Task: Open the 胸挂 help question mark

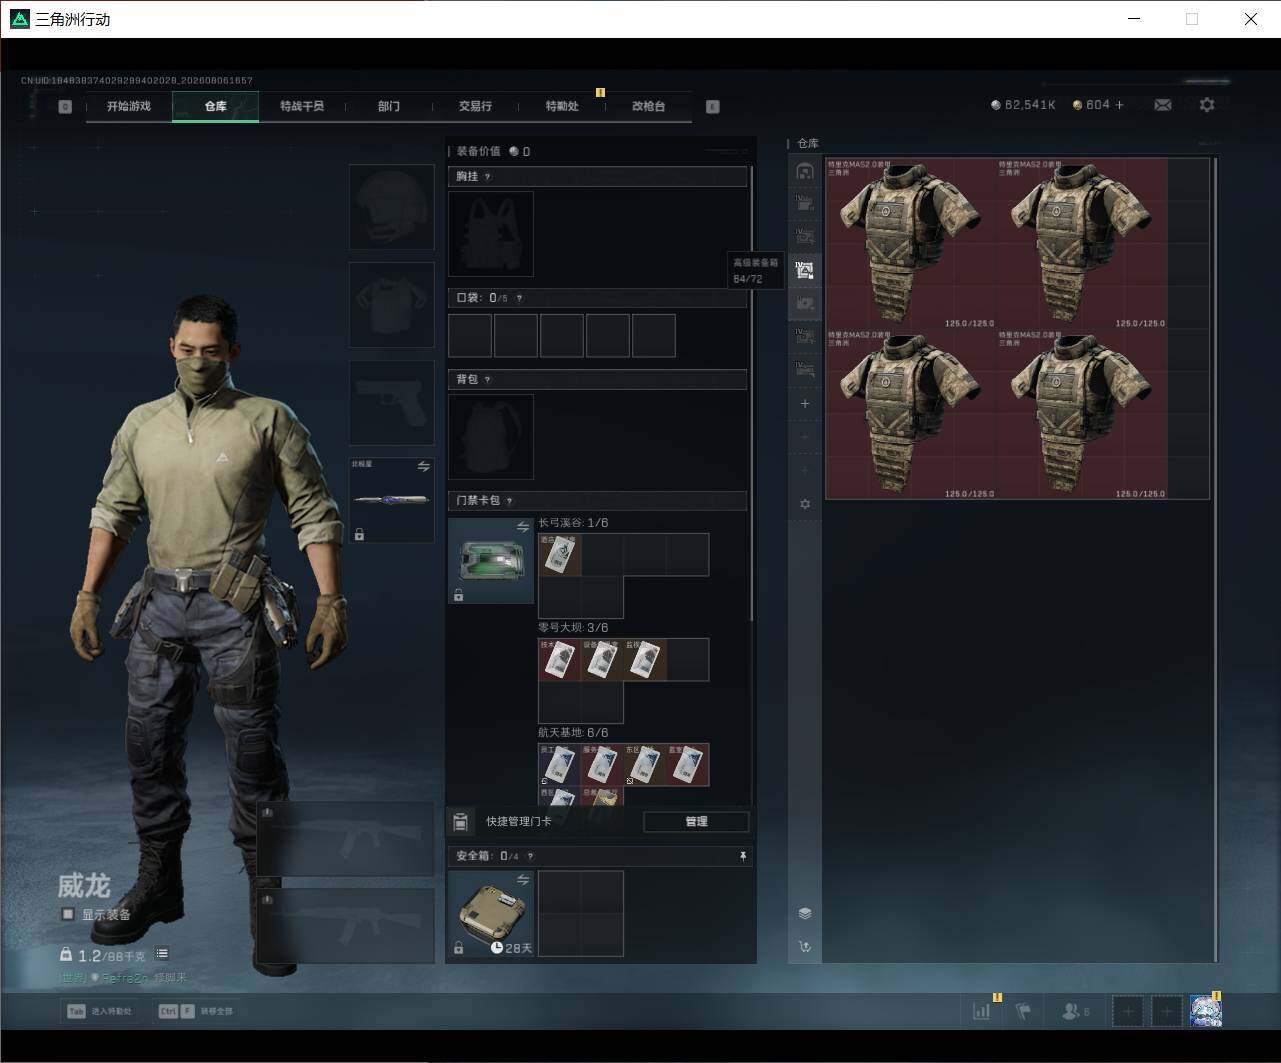Action: tap(488, 177)
